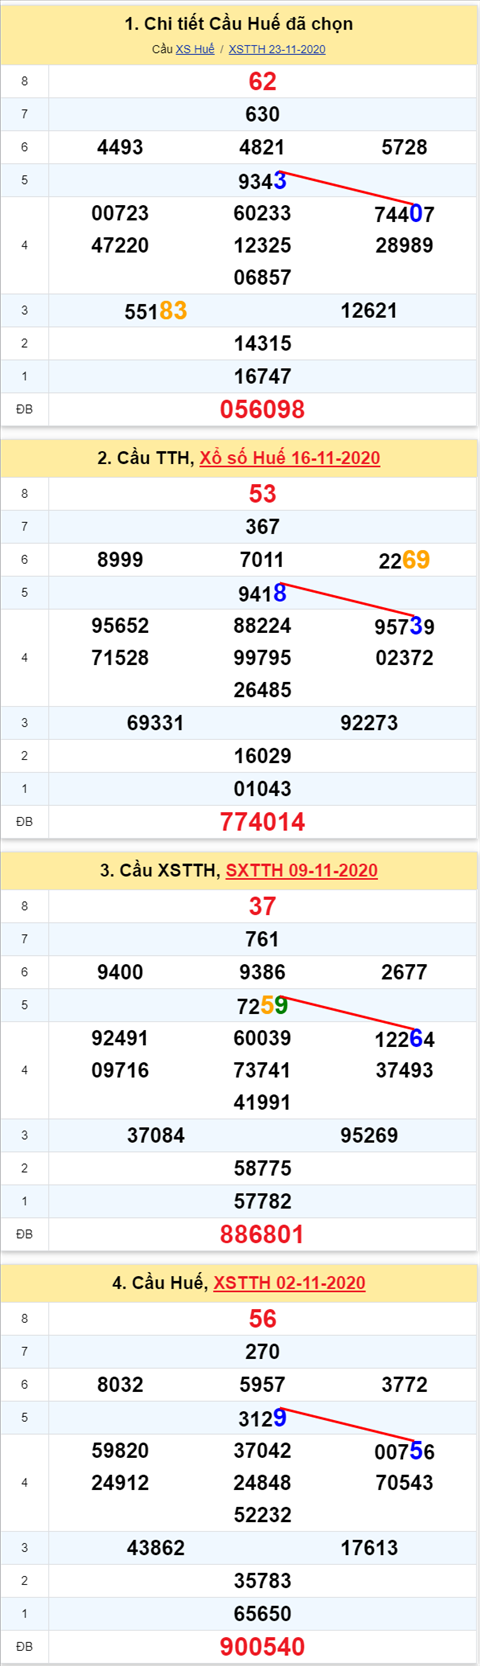The width and height of the screenshot is (480, 1666).
Task: Click the number 367
Action: tap(262, 527)
